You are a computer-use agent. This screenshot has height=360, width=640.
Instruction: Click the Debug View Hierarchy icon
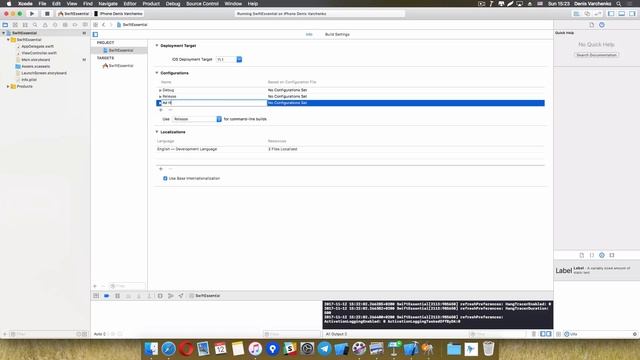[x=160, y=296]
